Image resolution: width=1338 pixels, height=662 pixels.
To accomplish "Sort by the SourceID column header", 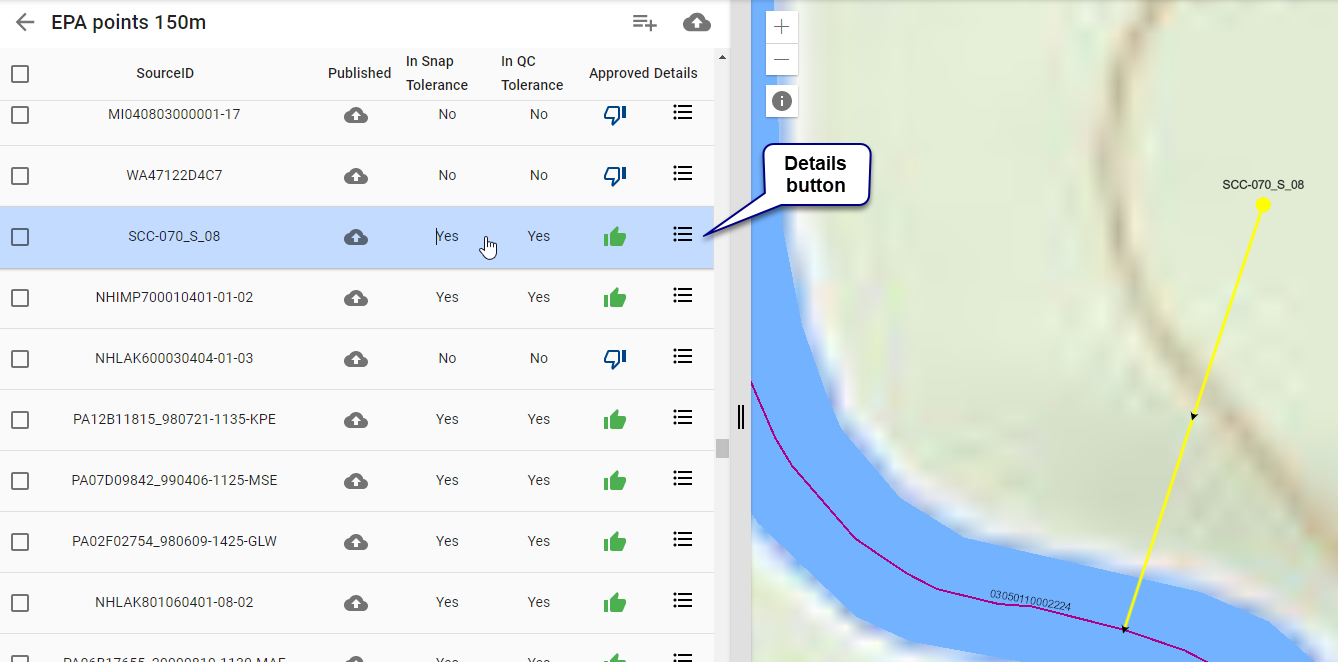I will pyautogui.click(x=165, y=74).
